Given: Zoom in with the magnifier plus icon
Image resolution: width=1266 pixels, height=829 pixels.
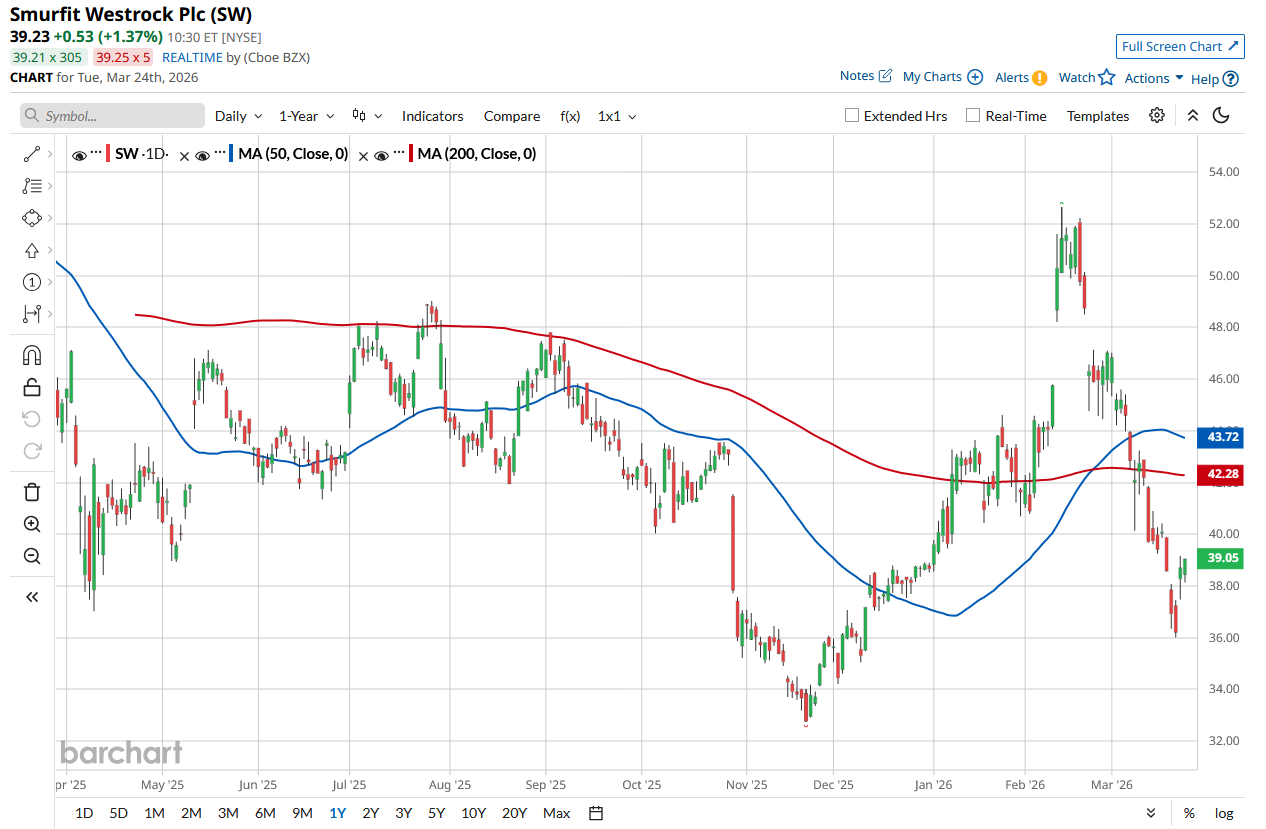Looking at the screenshot, I should 32,524.
